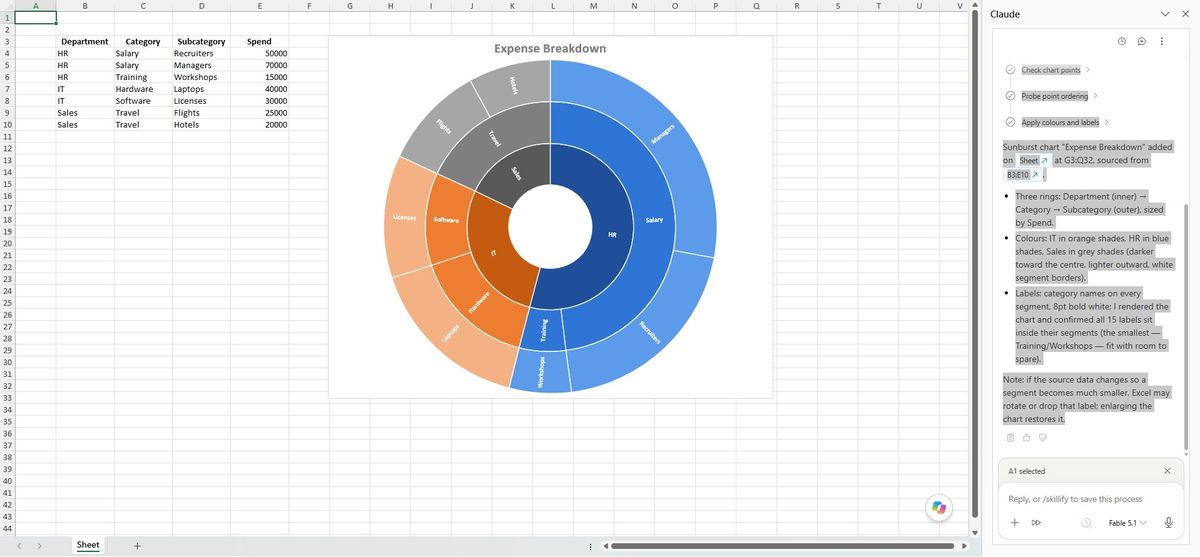This screenshot has width=1200, height=557.
Task: Click the fast-forward double-arrow icon
Action: (1036, 523)
